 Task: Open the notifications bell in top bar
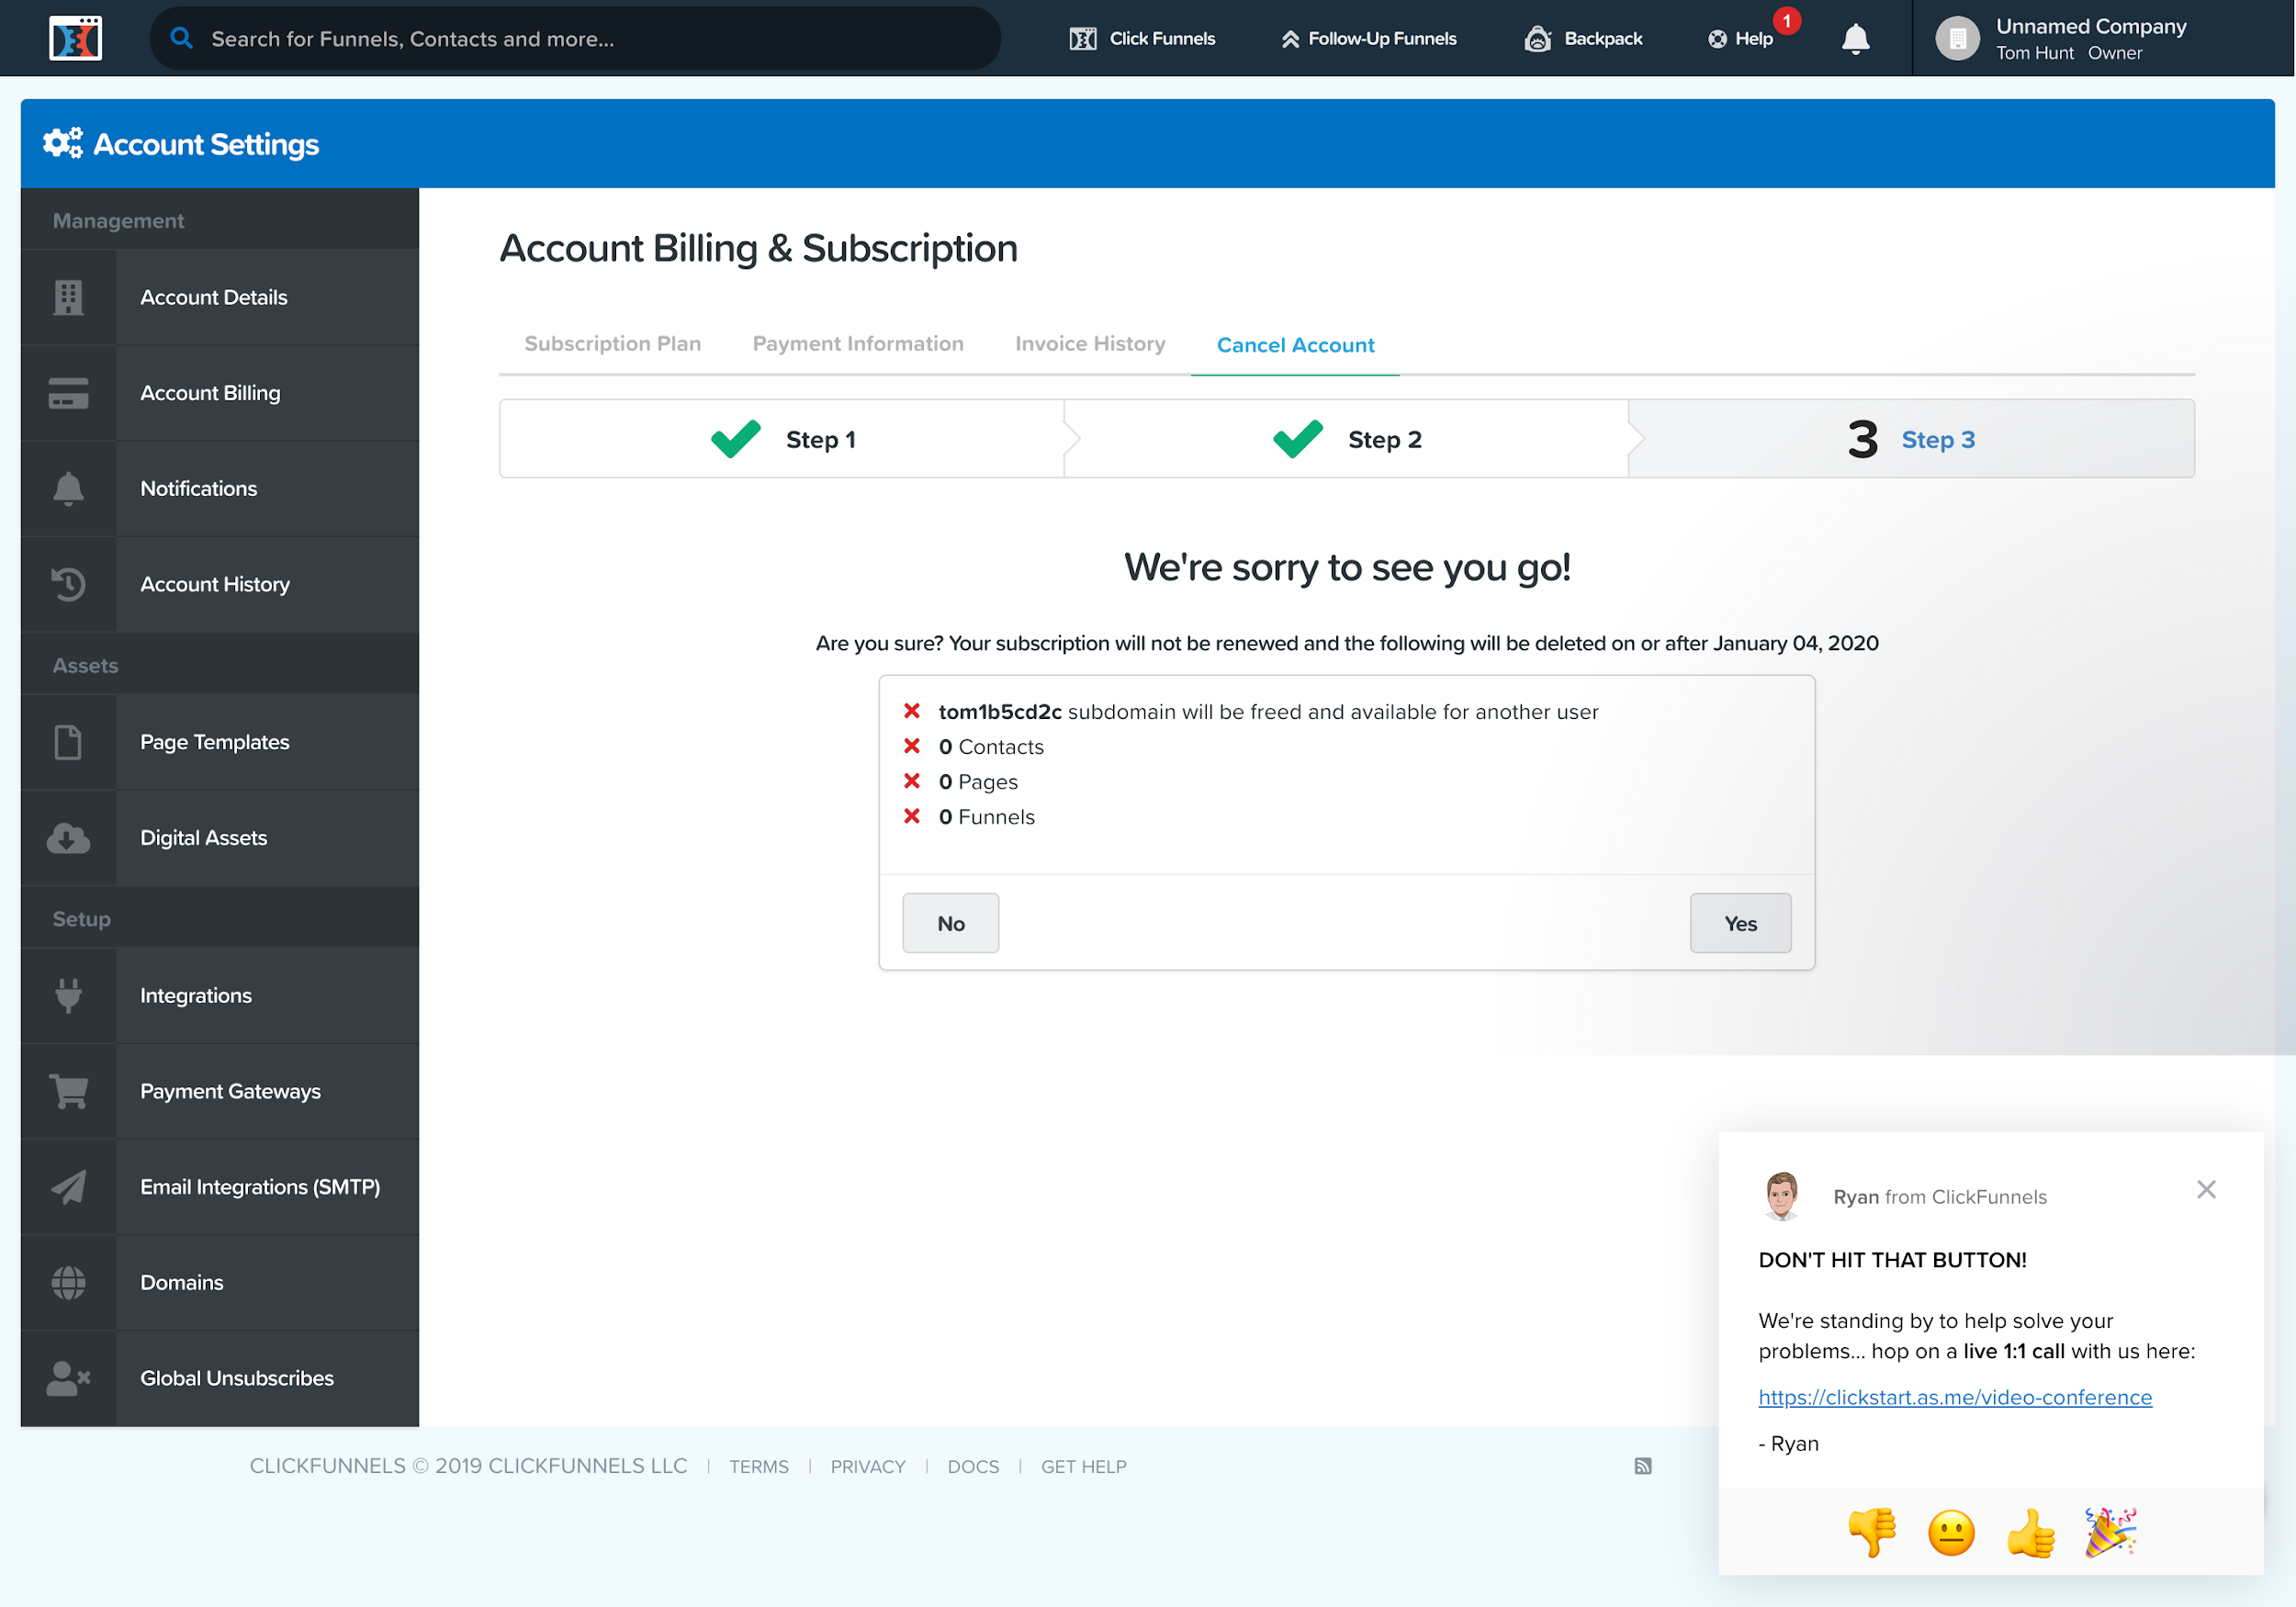click(x=1855, y=38)
